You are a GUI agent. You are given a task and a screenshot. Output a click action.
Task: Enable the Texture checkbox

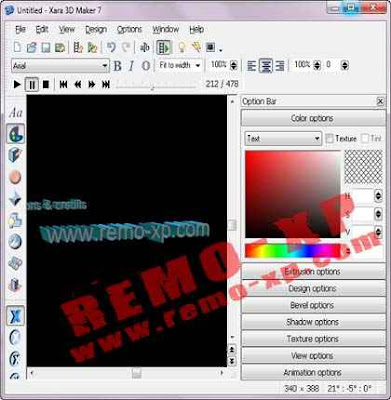(329, 139)
